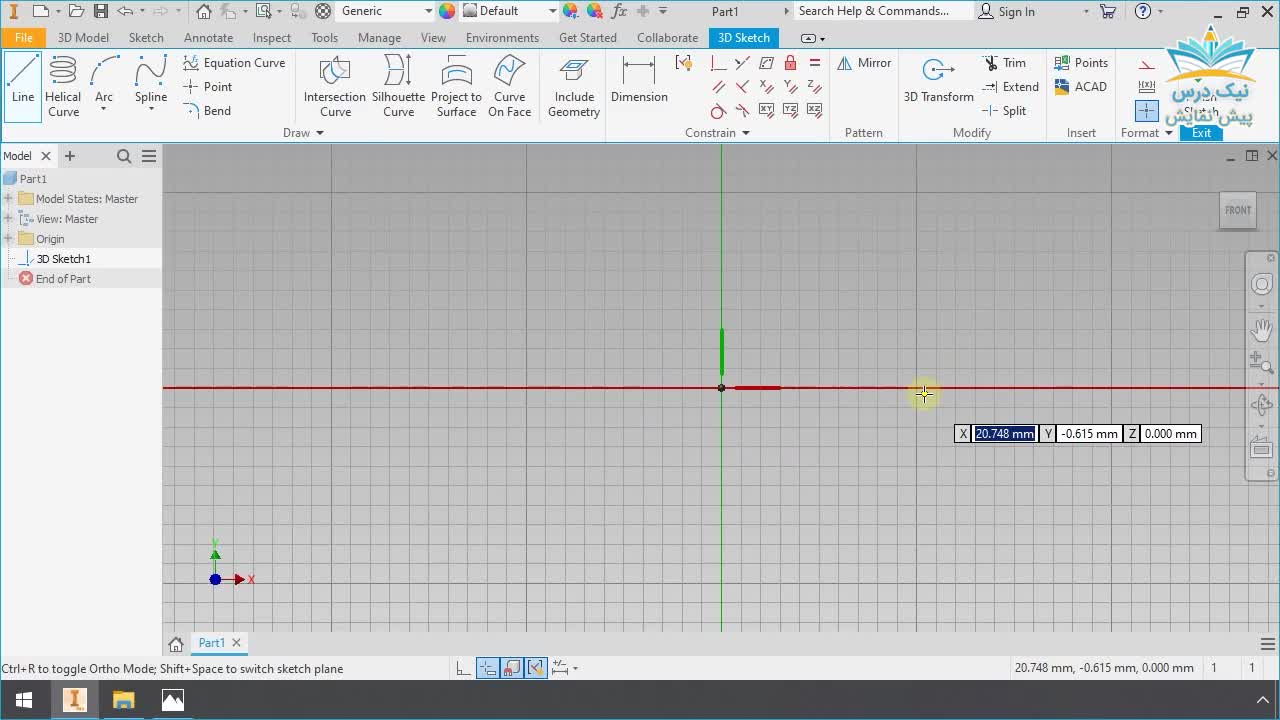The width and height of the screenshot is (1280, 720).
Task: Toggle the infer constraints status bar button
Action: [x=536, y=668]
